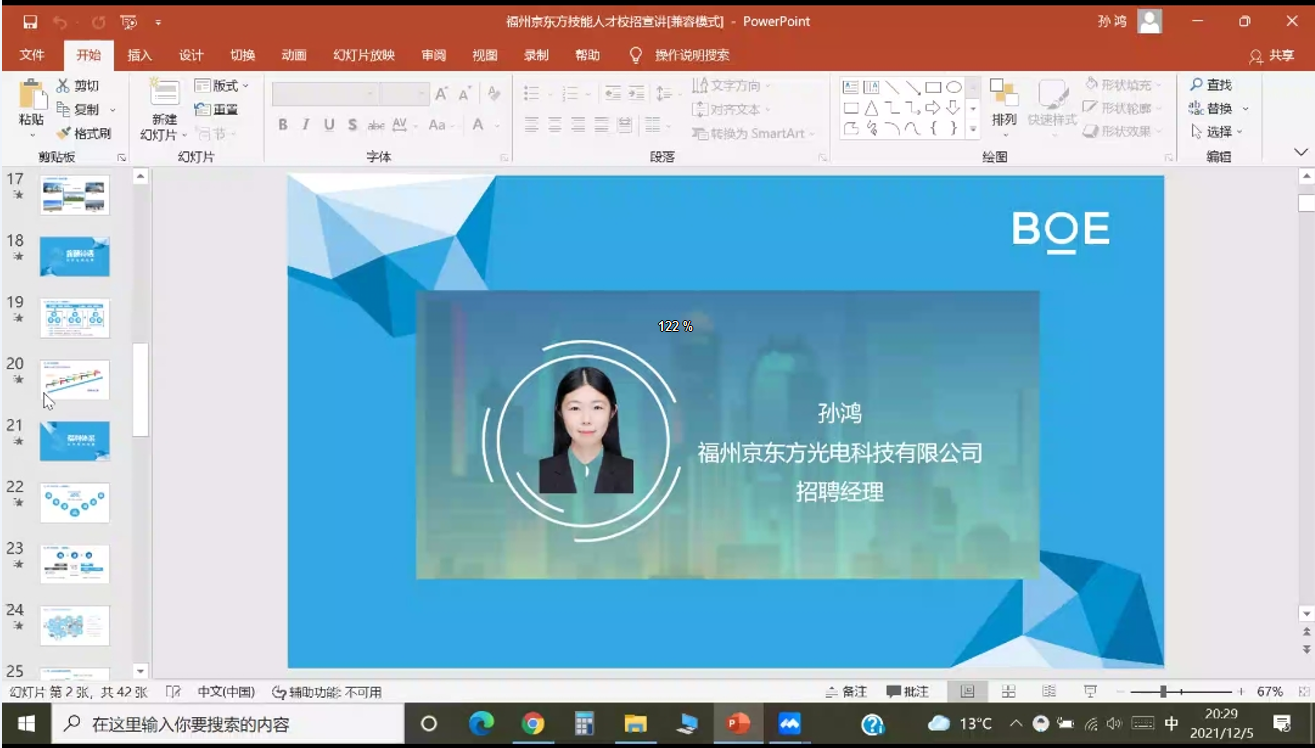Click the Share (共享) button
1315x748 pixels.
tap(1272, 56)
